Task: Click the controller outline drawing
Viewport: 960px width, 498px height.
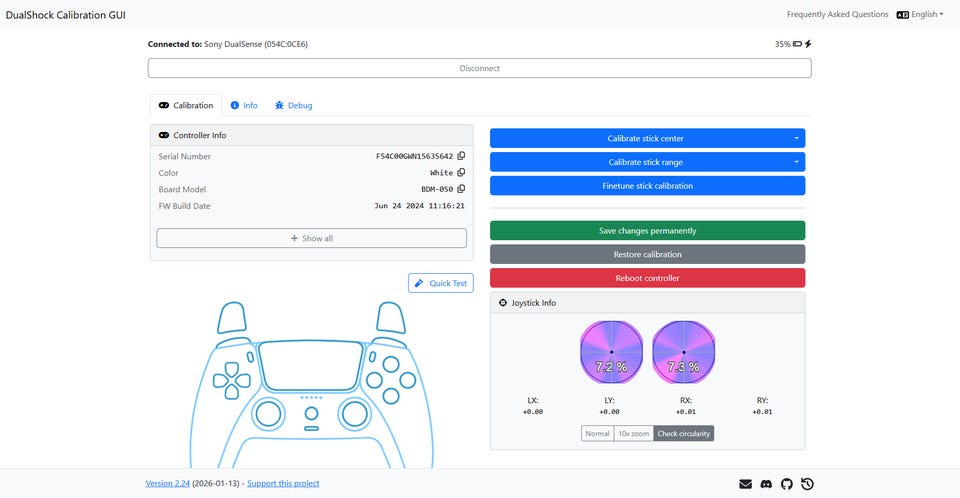Action: [x=312, y=385]
